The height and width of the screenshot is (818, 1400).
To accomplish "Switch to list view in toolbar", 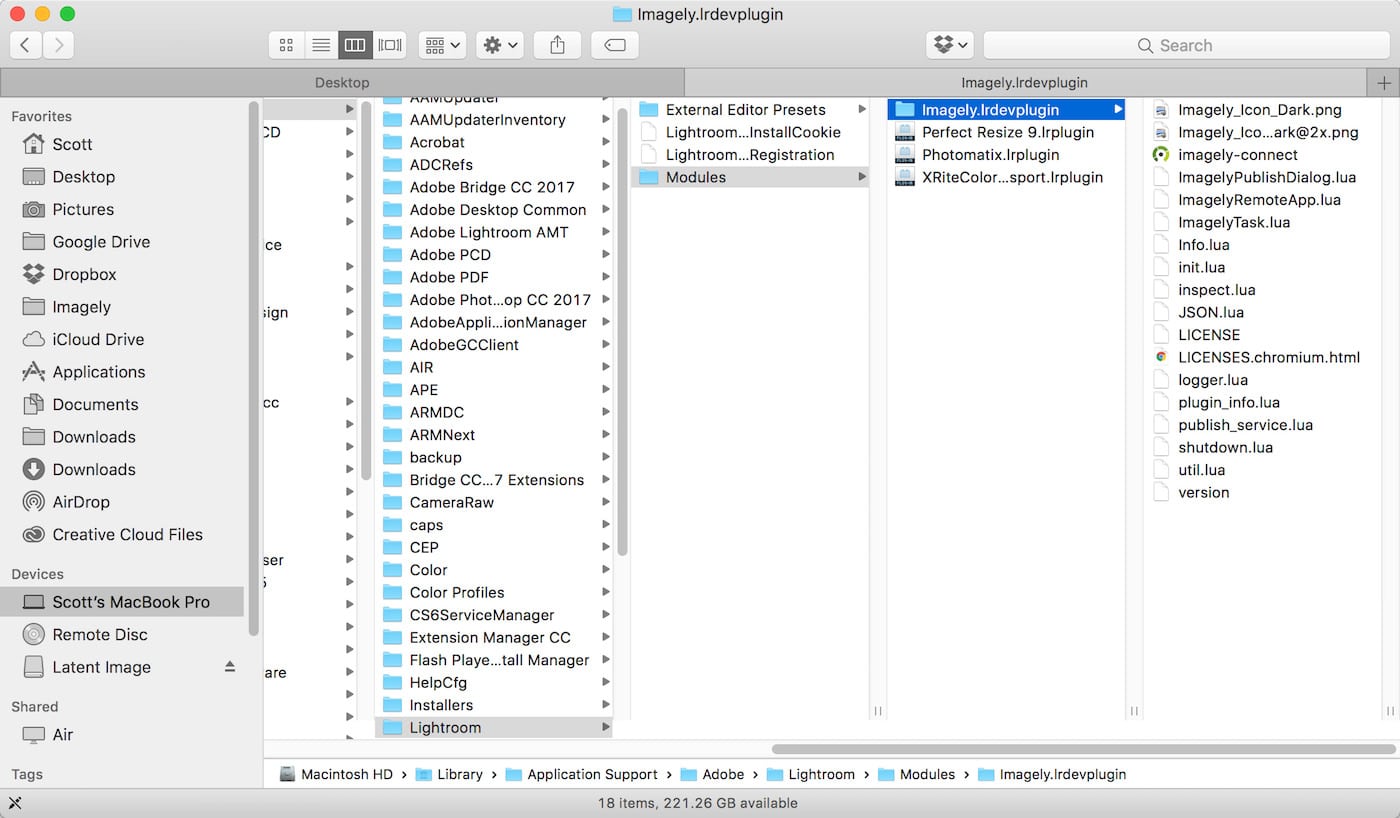I will coord(321,45).
